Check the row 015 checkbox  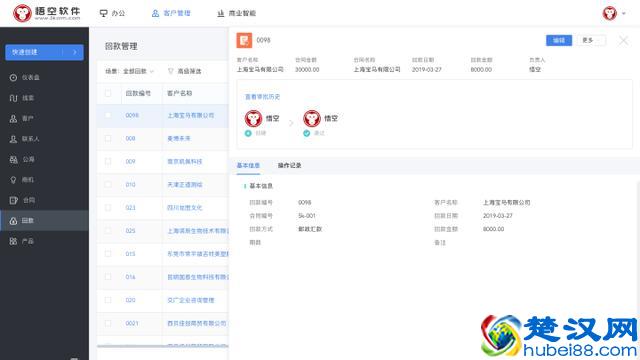click(x=108, y=254)
